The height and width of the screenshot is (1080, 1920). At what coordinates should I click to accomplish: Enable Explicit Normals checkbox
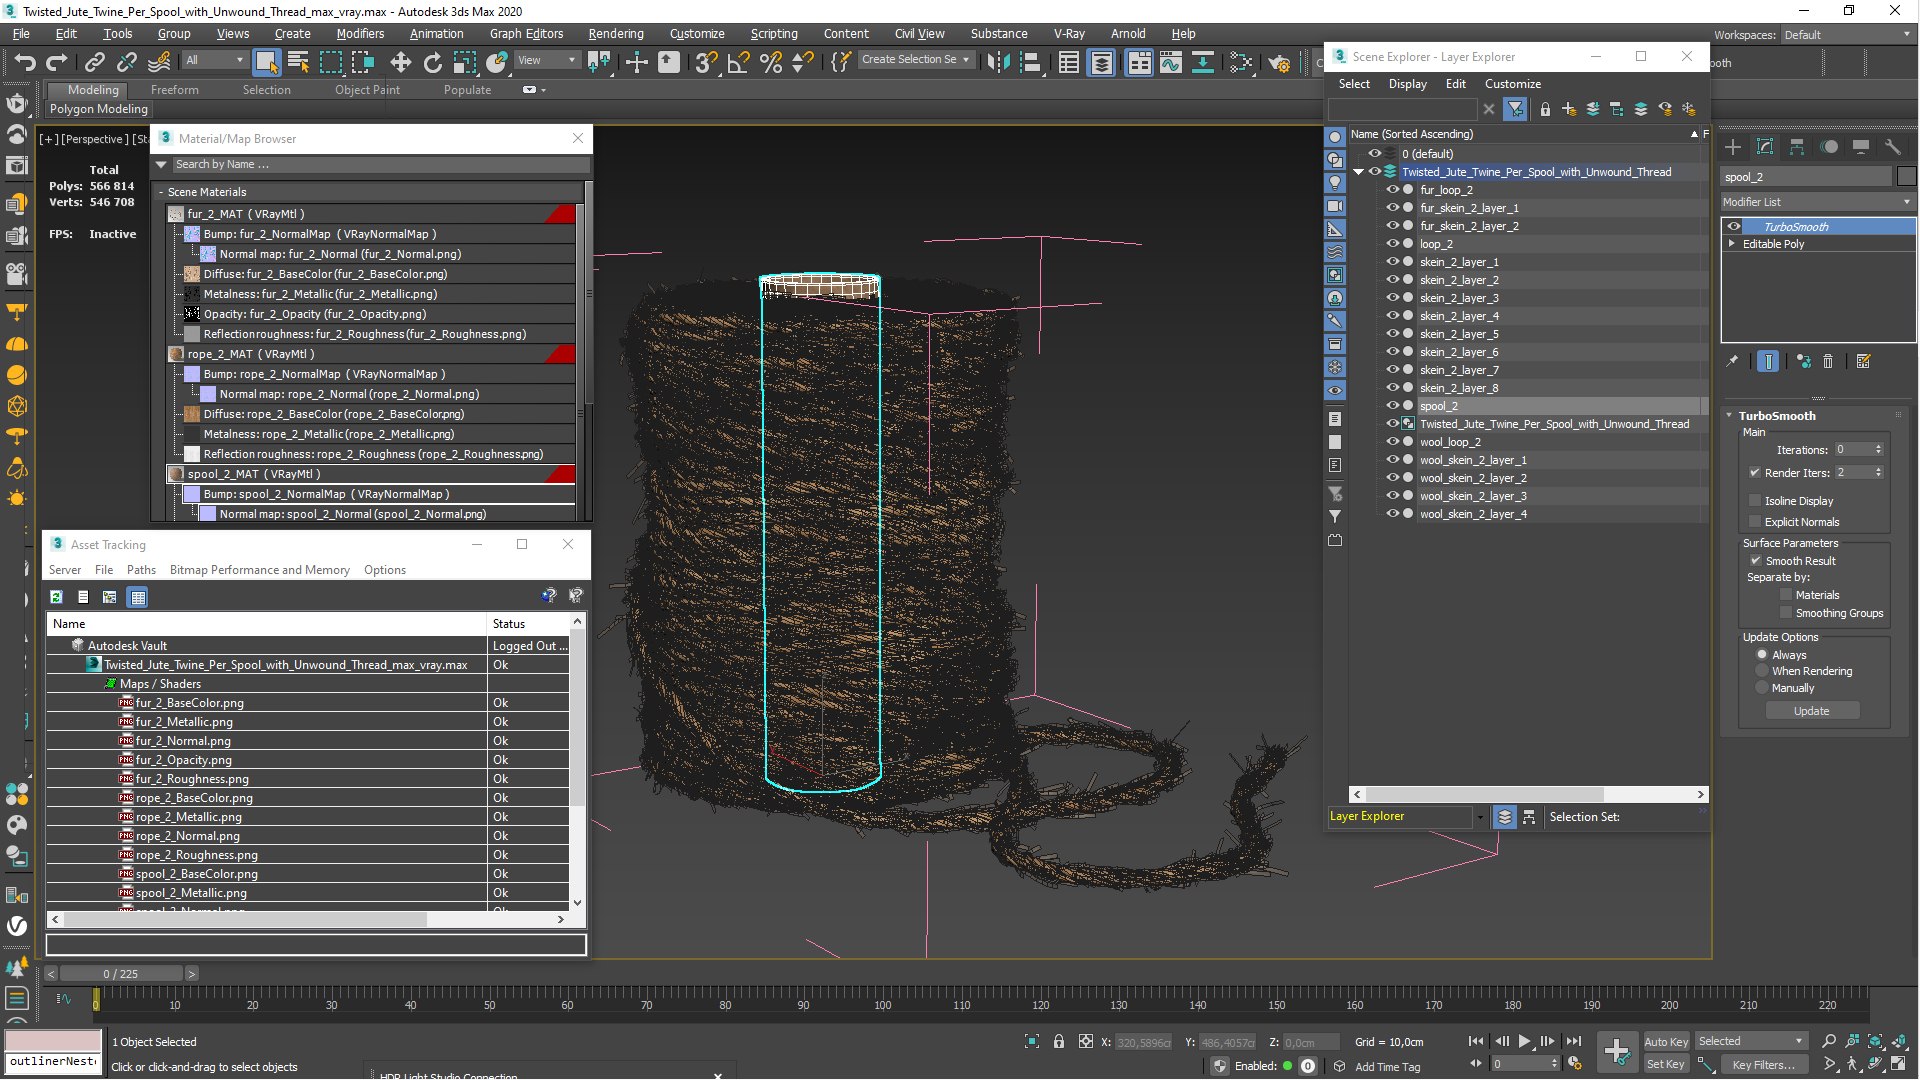click(1755, 522)
